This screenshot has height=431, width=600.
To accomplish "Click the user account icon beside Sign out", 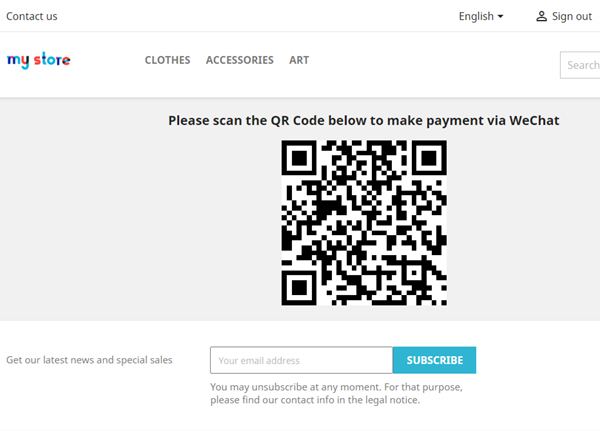I will pyautogui.click(x=541, y=16).
